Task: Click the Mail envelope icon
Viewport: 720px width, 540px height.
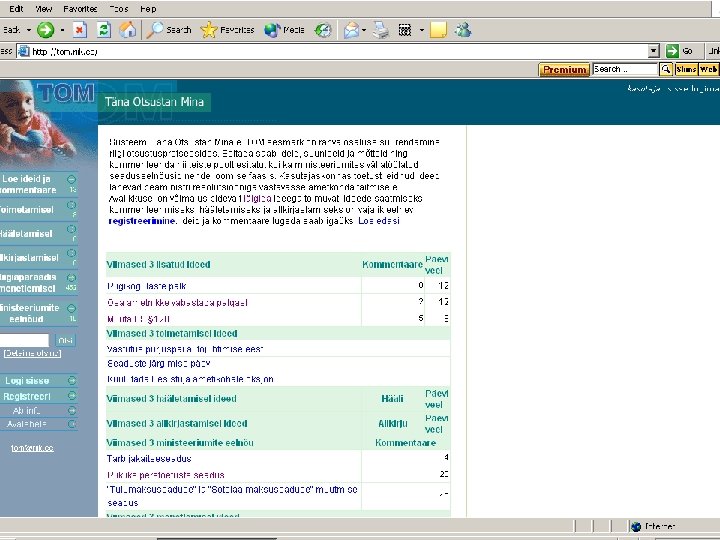Action: click(x=351, y=30)
